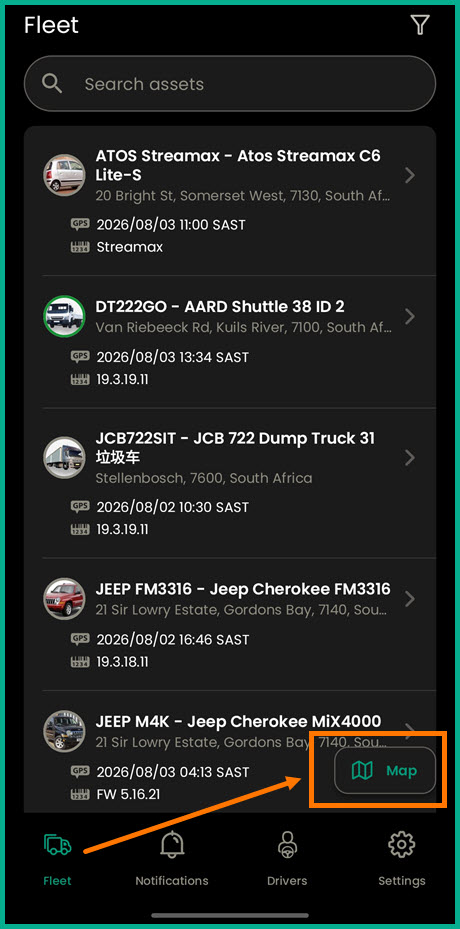Click the red Jeep FM3316 thumbnail
The width and height of the screenshot is (460, 929).
64,598
